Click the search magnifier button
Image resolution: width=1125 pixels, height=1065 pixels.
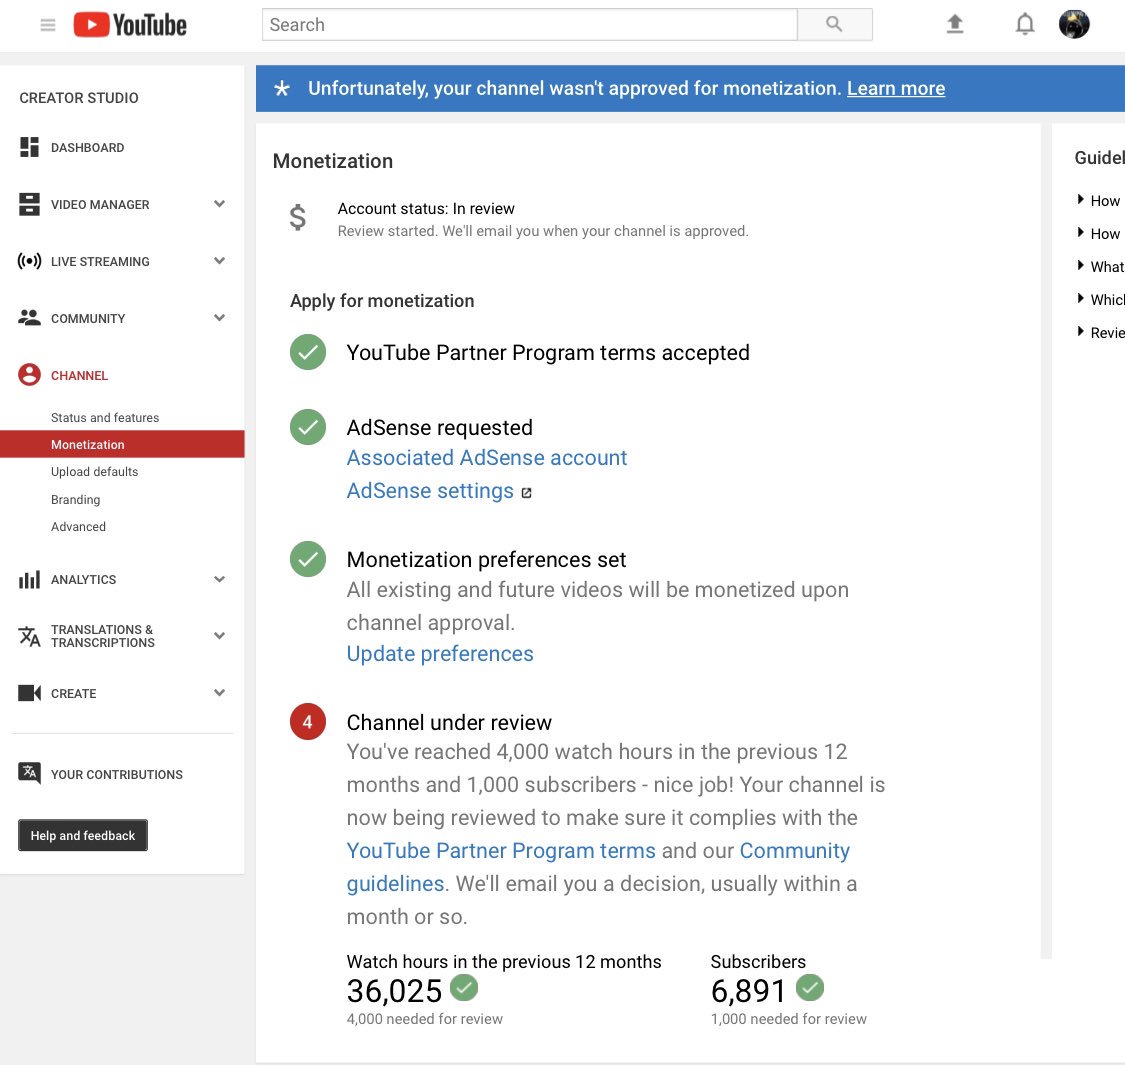834,24
